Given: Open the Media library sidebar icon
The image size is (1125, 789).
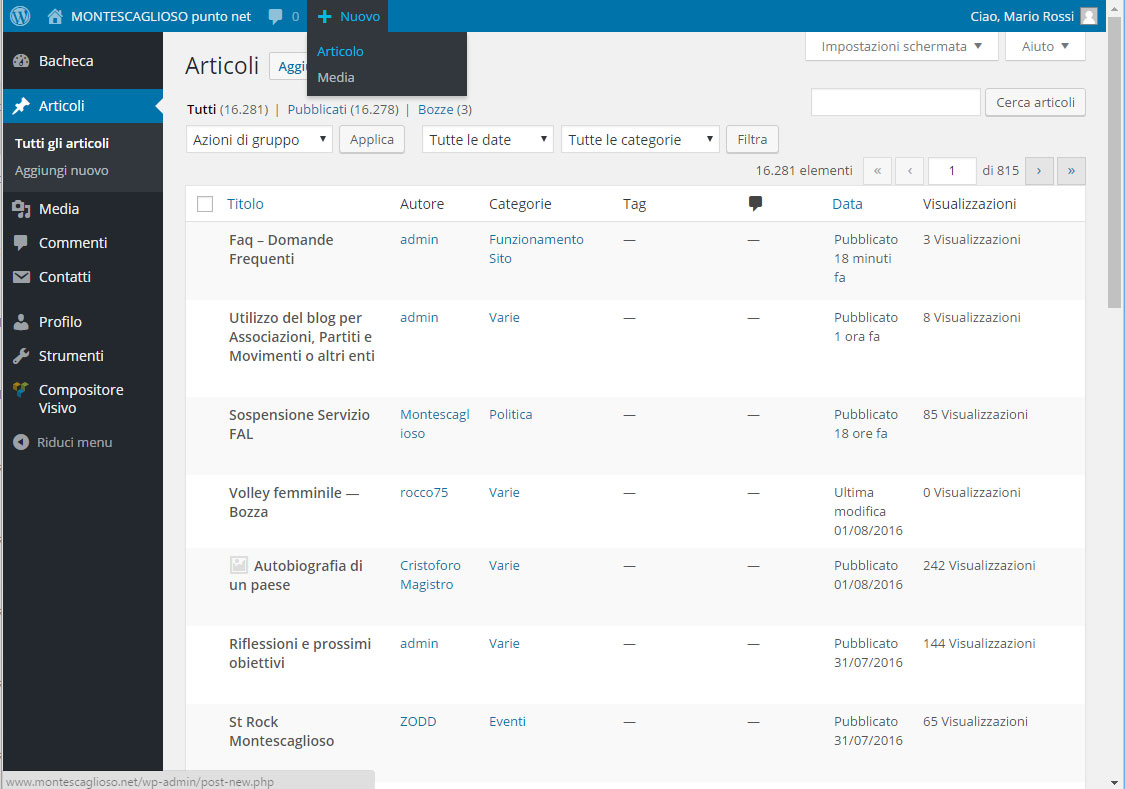Looking at the screenshot, I should pos(21,209).
